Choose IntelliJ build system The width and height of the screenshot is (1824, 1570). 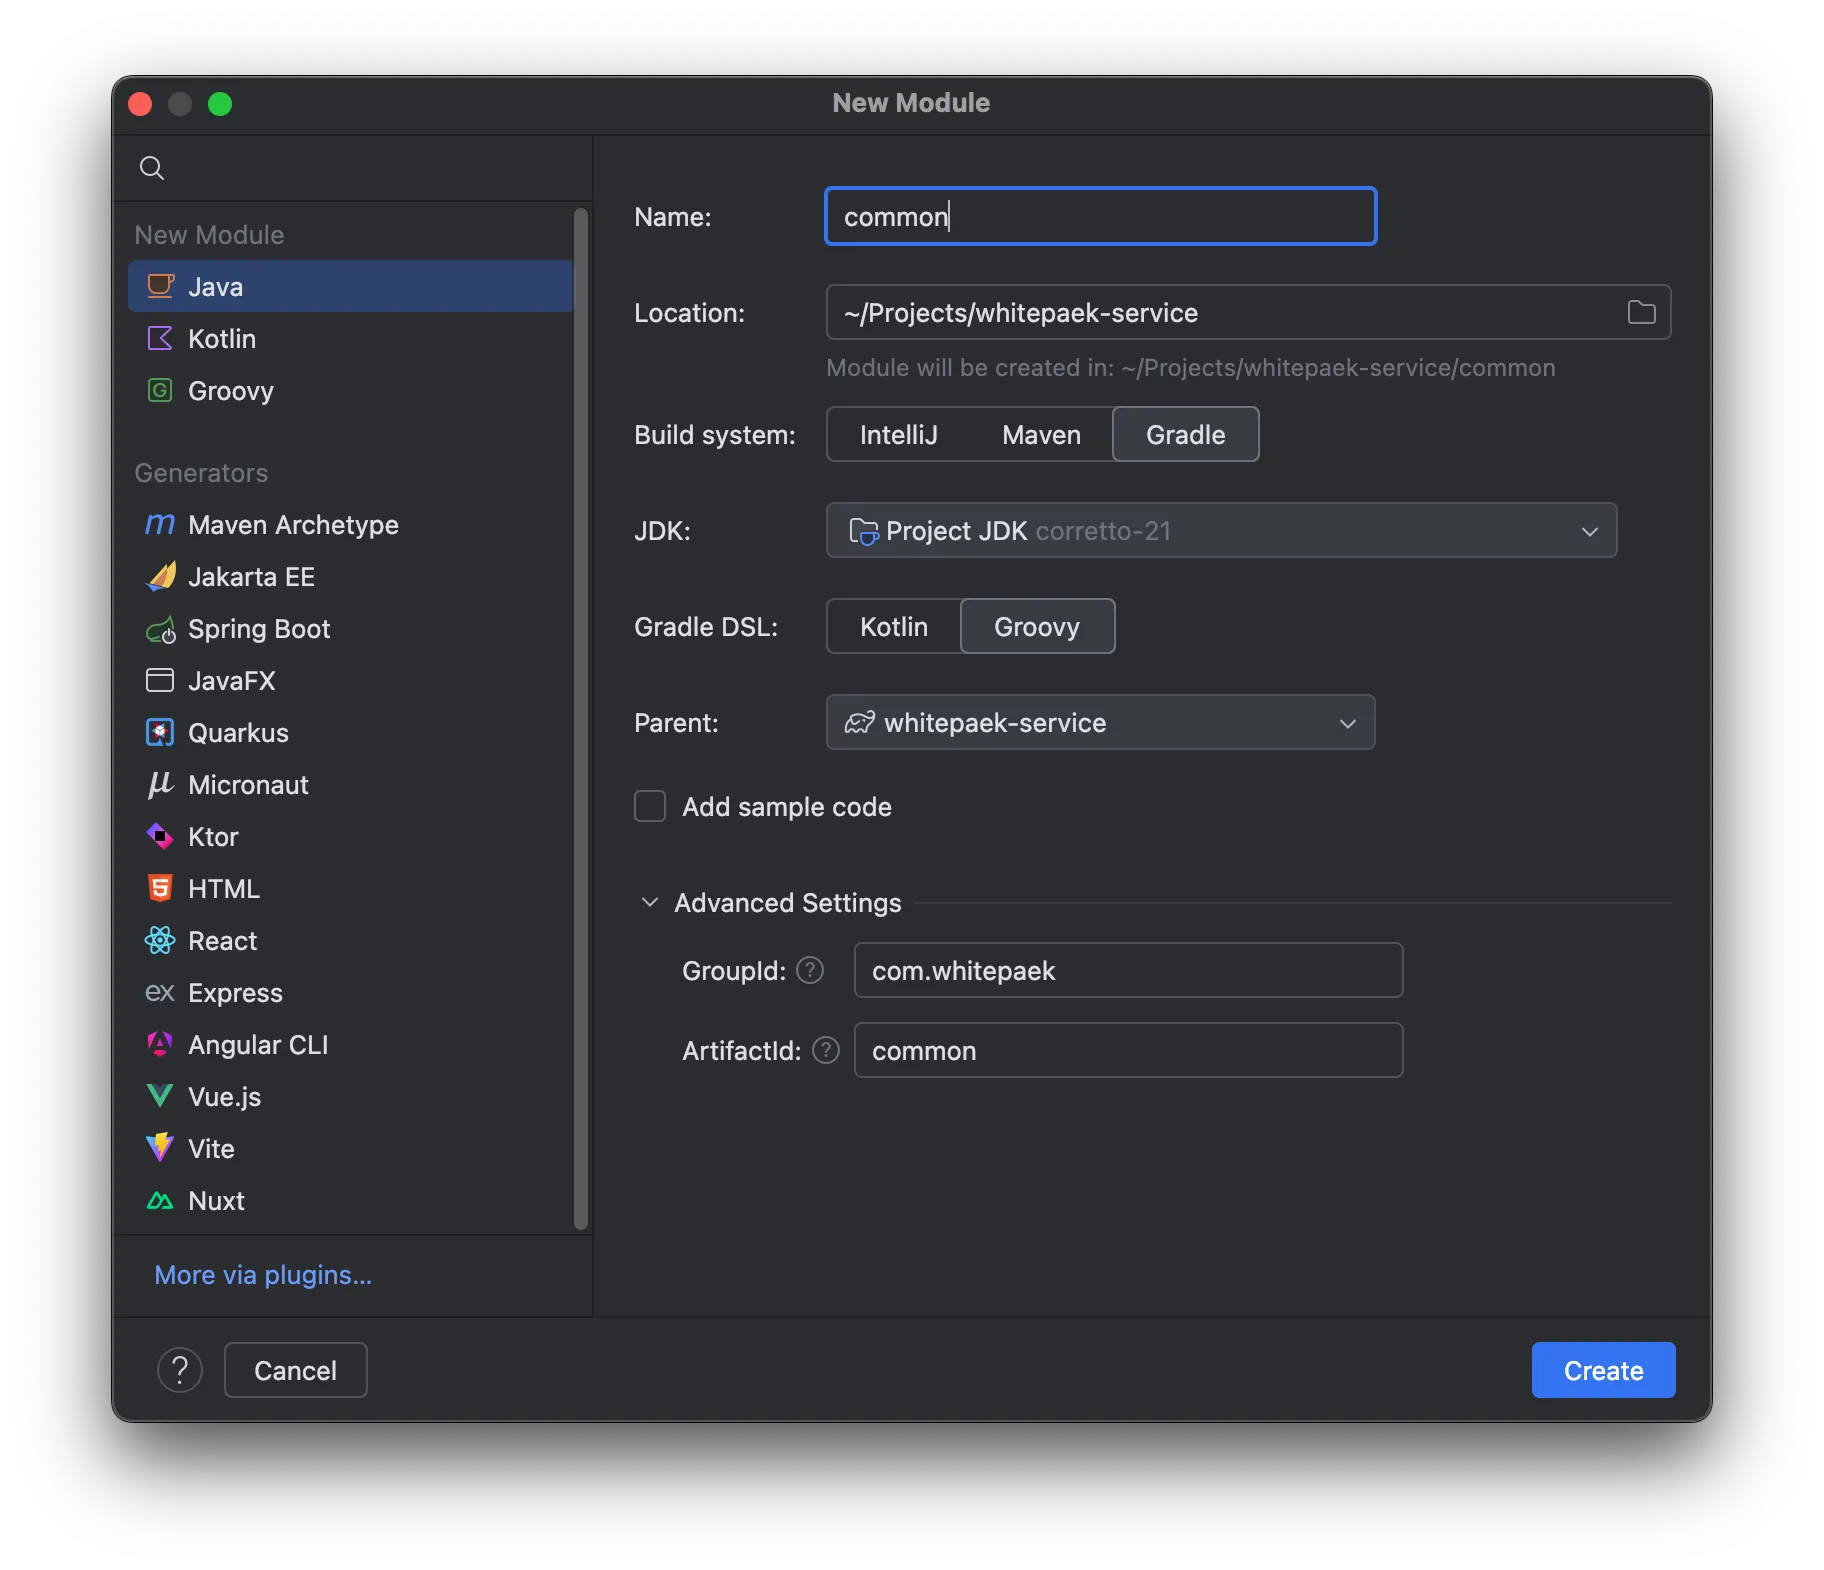coord(898,434)
